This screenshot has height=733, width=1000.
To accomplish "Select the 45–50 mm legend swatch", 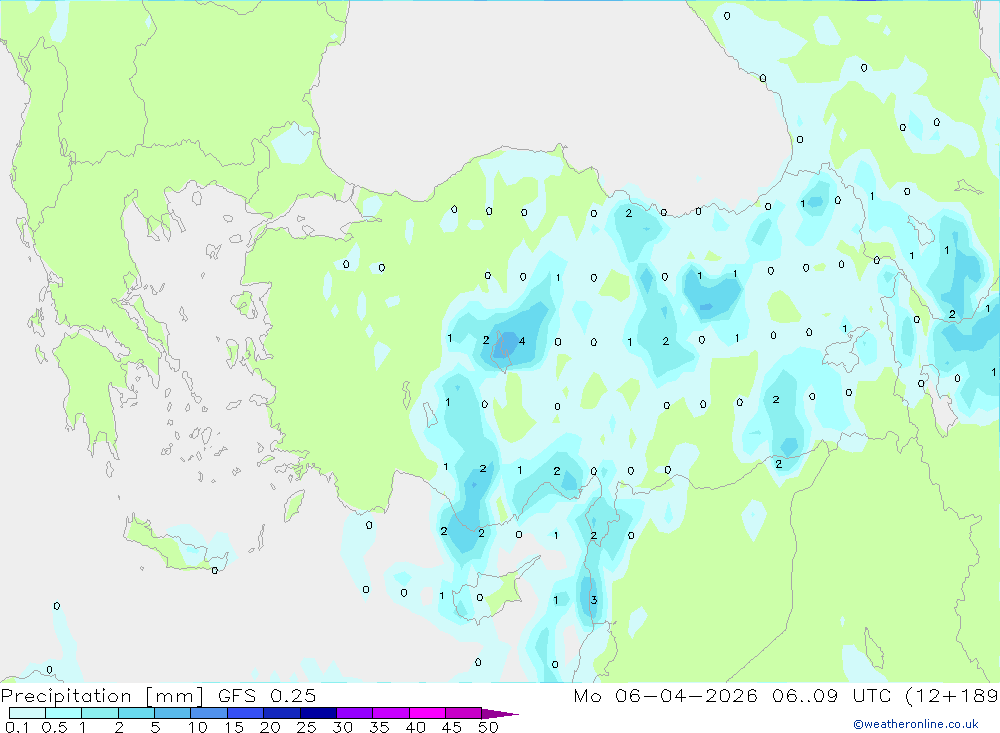I will tap(464, 713).
